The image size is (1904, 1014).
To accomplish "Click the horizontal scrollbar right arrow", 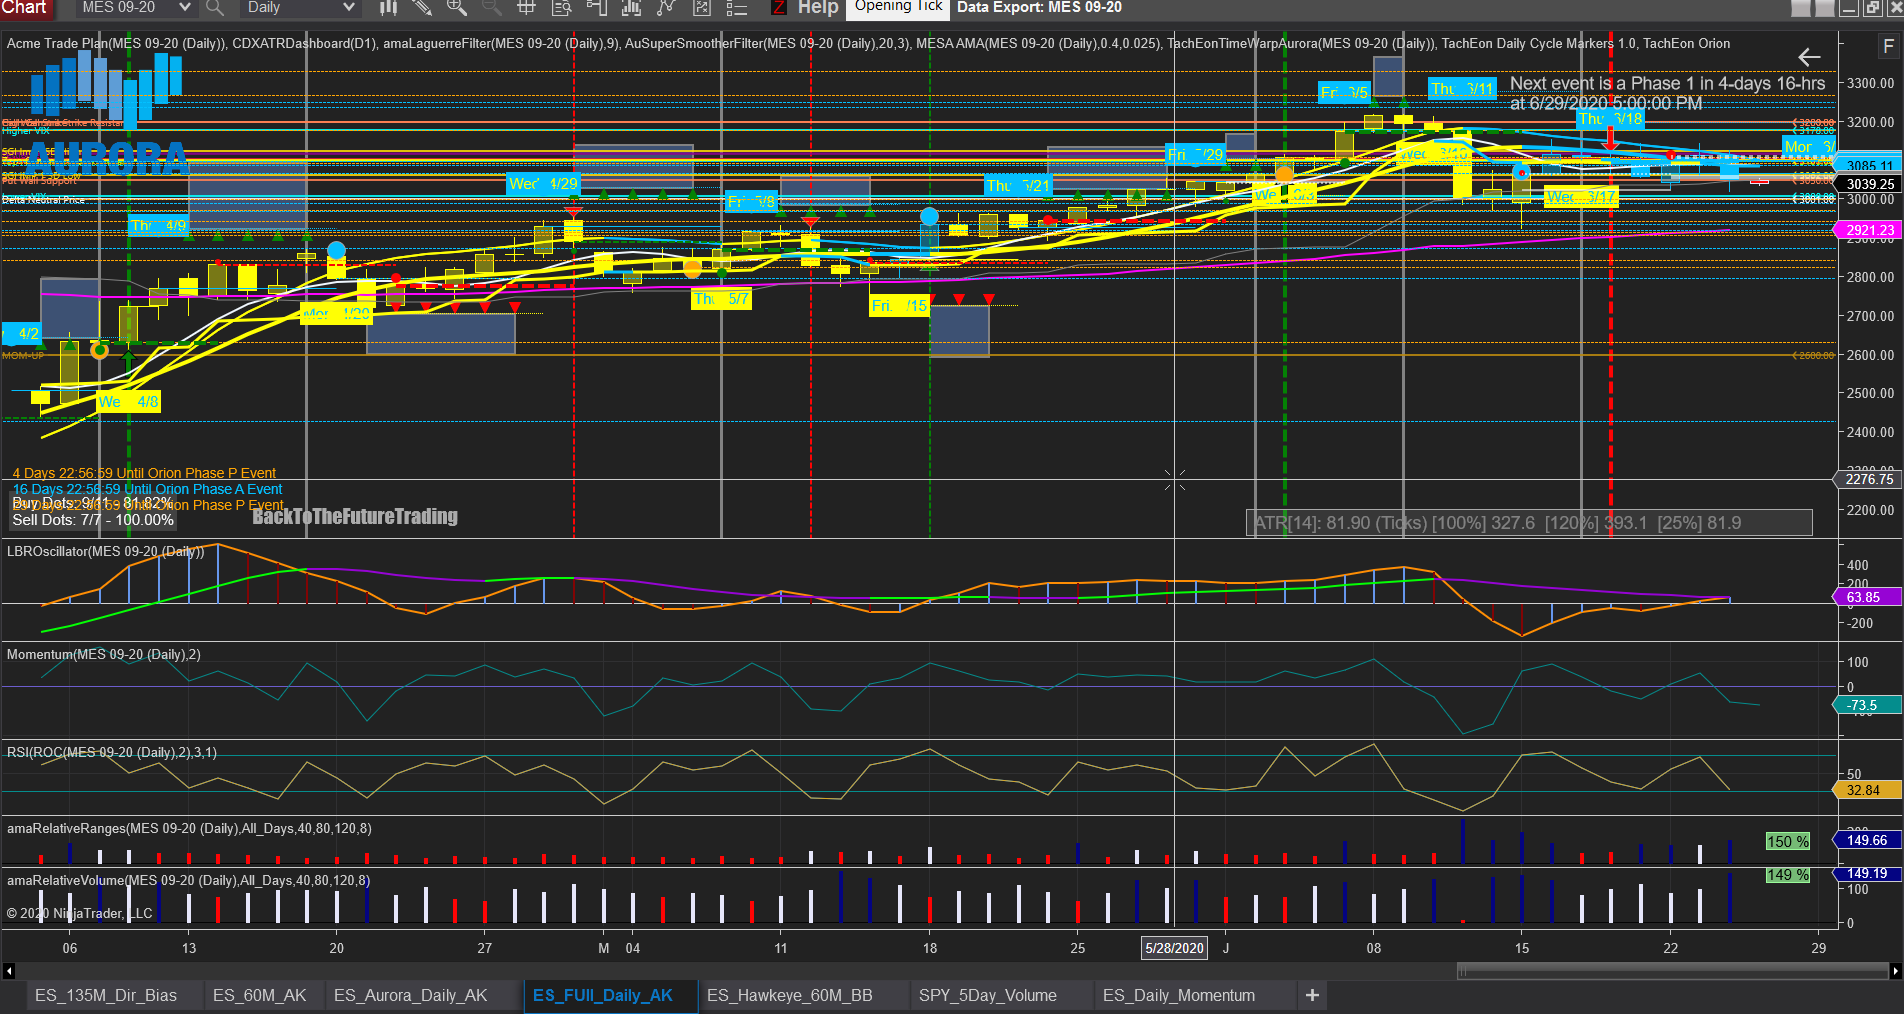I will pyautogui.click(x=1895, y=971).
